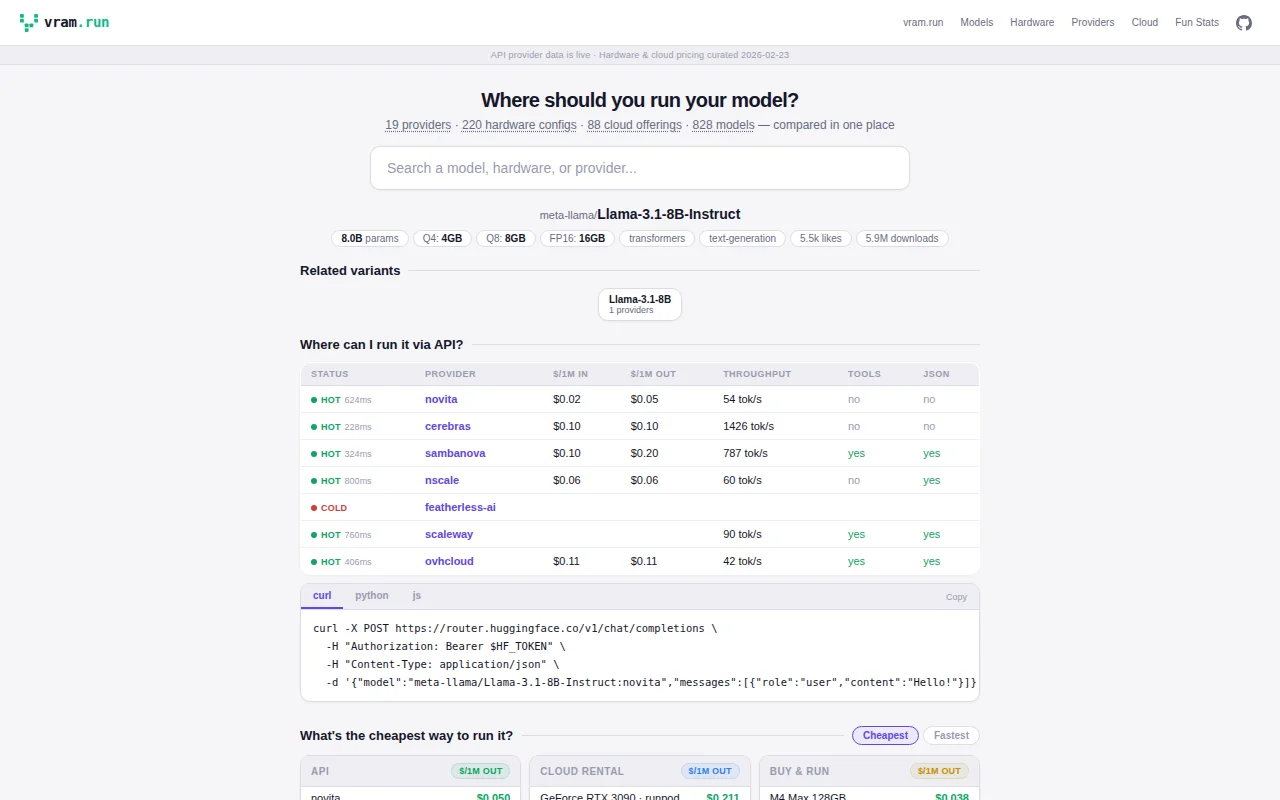The width and height of the screenshot is (1280, 800).
Task: Switch to the curl code tab
Action: coord(322,596)
